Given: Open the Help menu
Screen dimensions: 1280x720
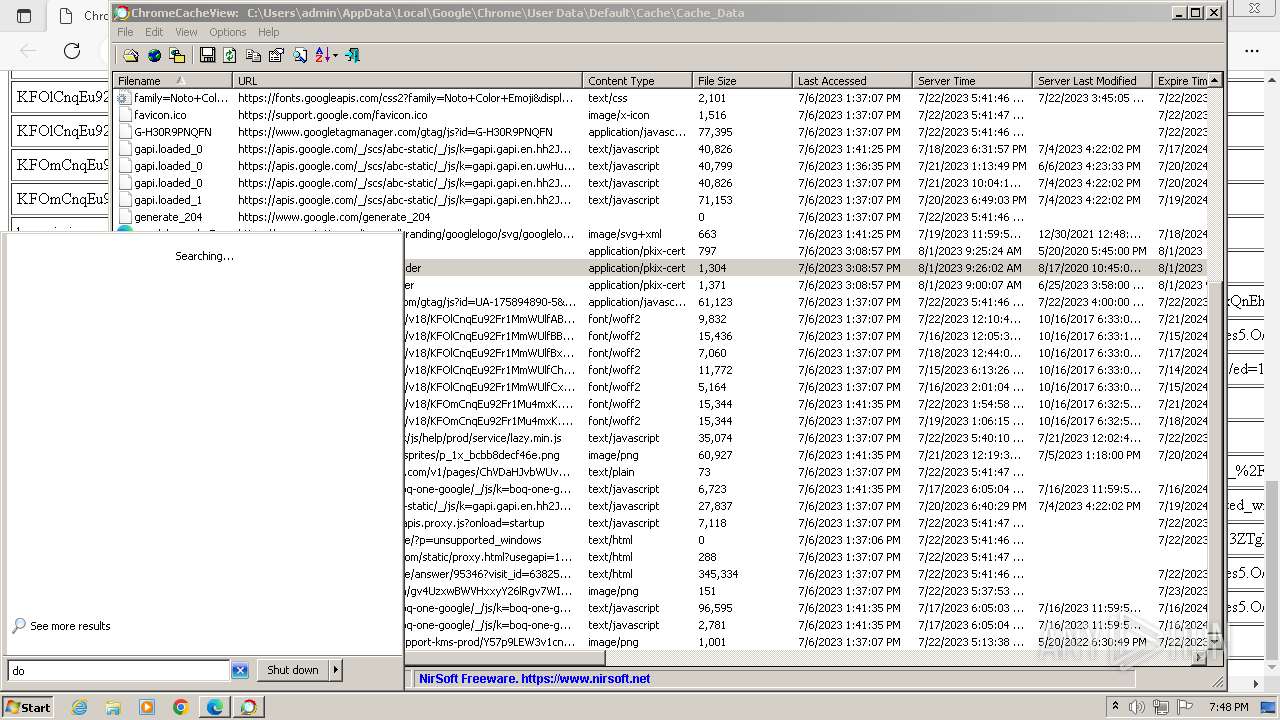Looking at the screenshot, I should (269, 32).
